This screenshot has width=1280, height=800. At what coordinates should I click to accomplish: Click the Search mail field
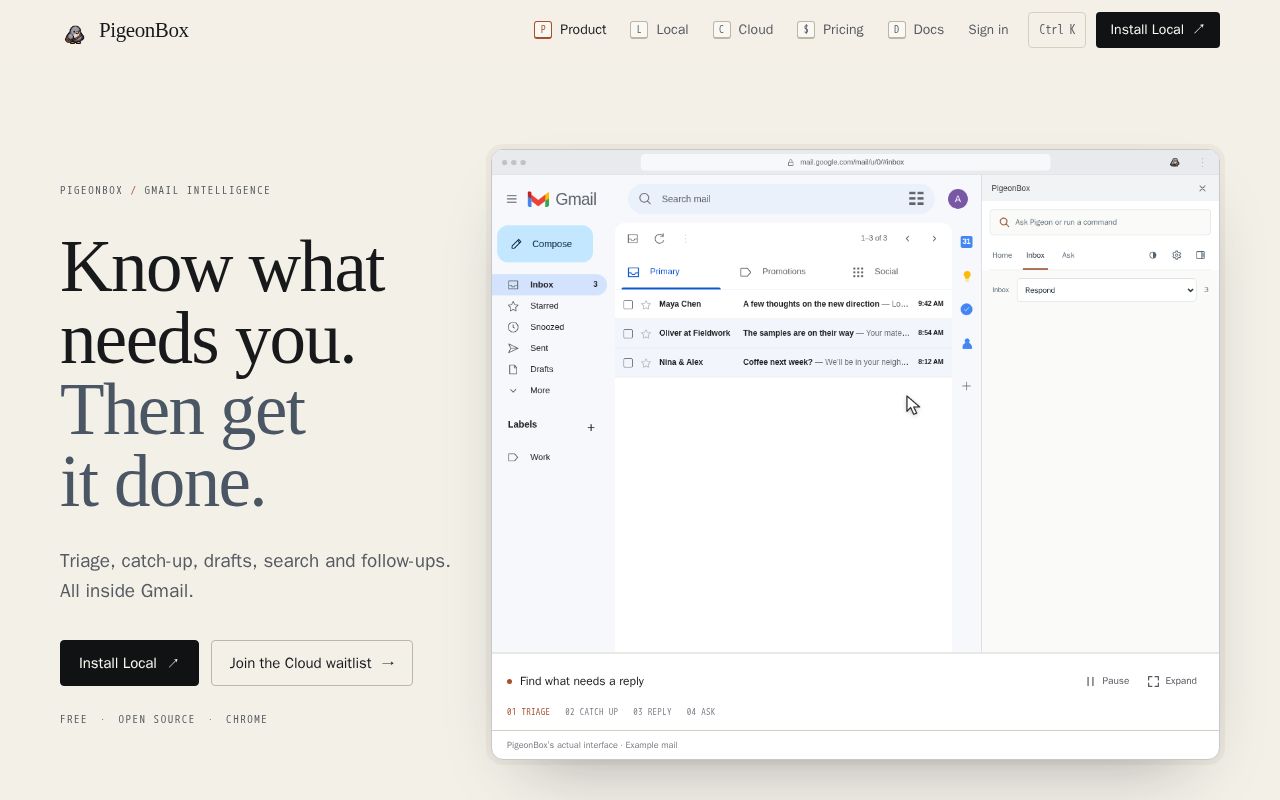click(781, 199)
